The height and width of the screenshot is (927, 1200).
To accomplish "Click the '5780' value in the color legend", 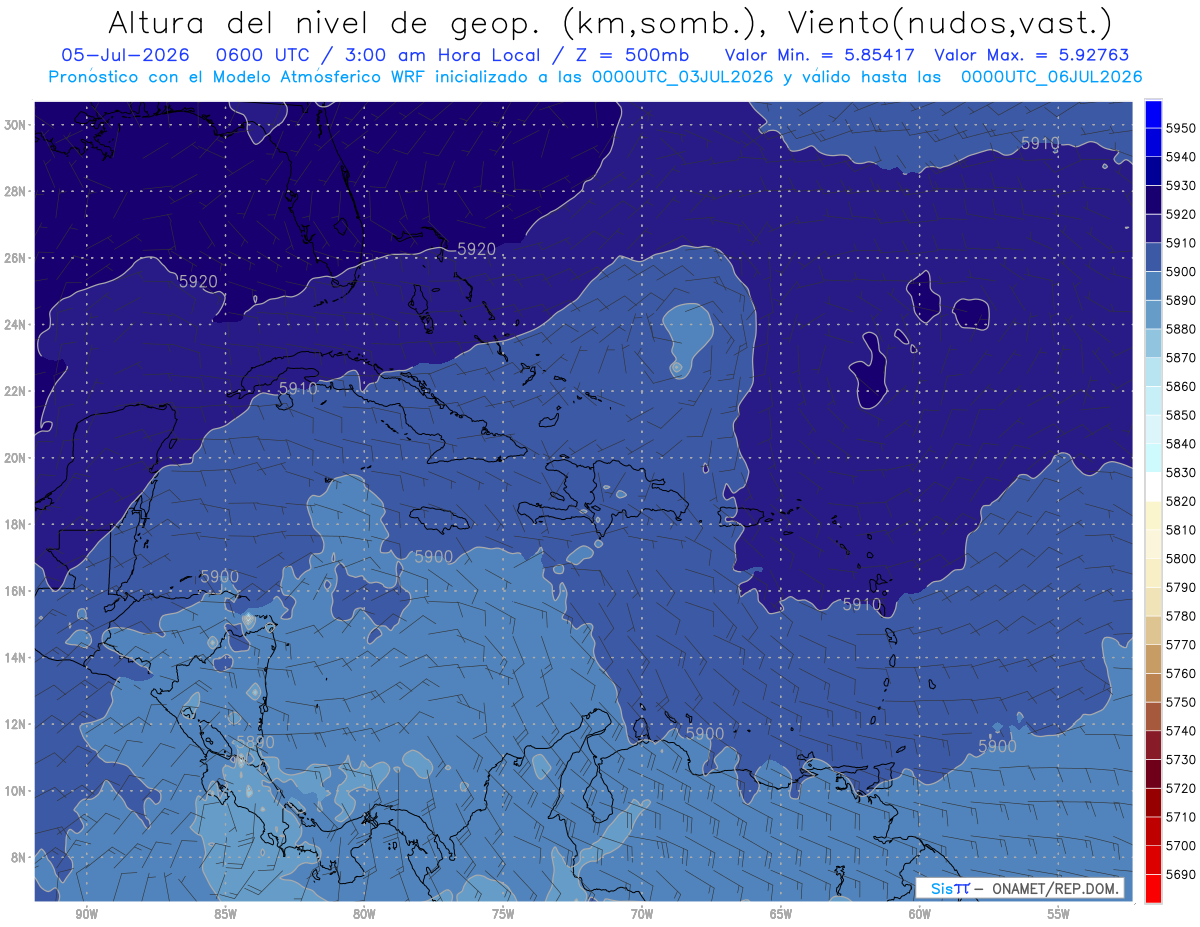I will pos(1182,615).
